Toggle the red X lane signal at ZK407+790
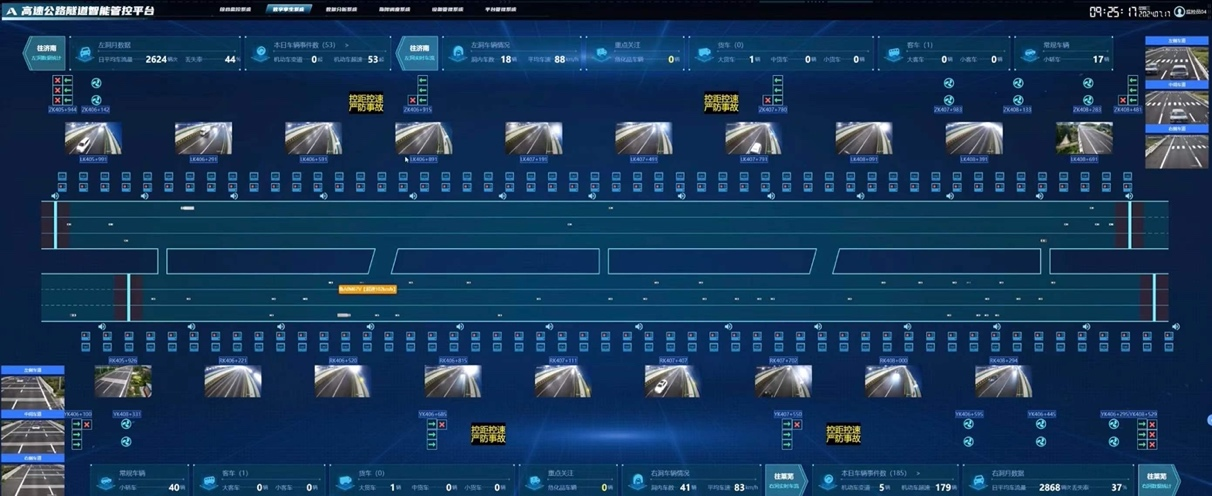Screen dimensions: 1212x496 (767, 100)
